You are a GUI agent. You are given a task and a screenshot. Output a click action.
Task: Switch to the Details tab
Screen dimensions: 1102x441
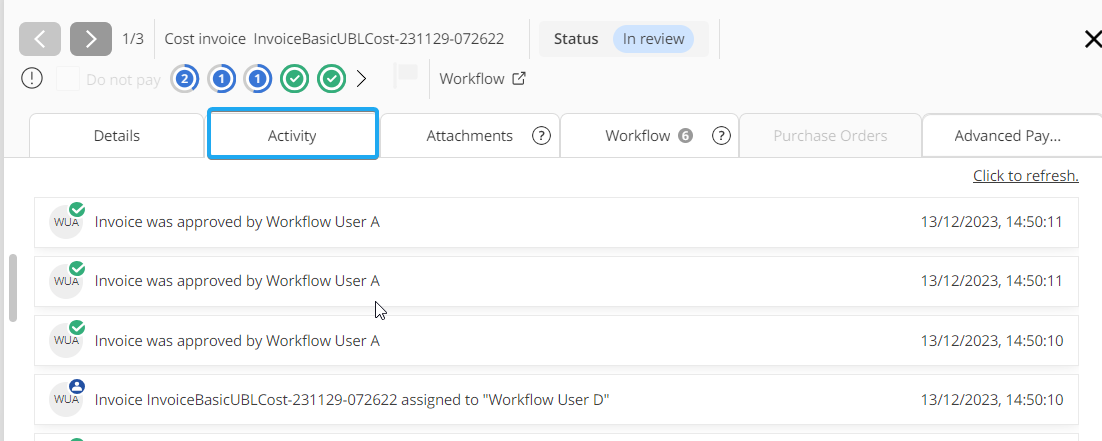(x=116, y=136)
